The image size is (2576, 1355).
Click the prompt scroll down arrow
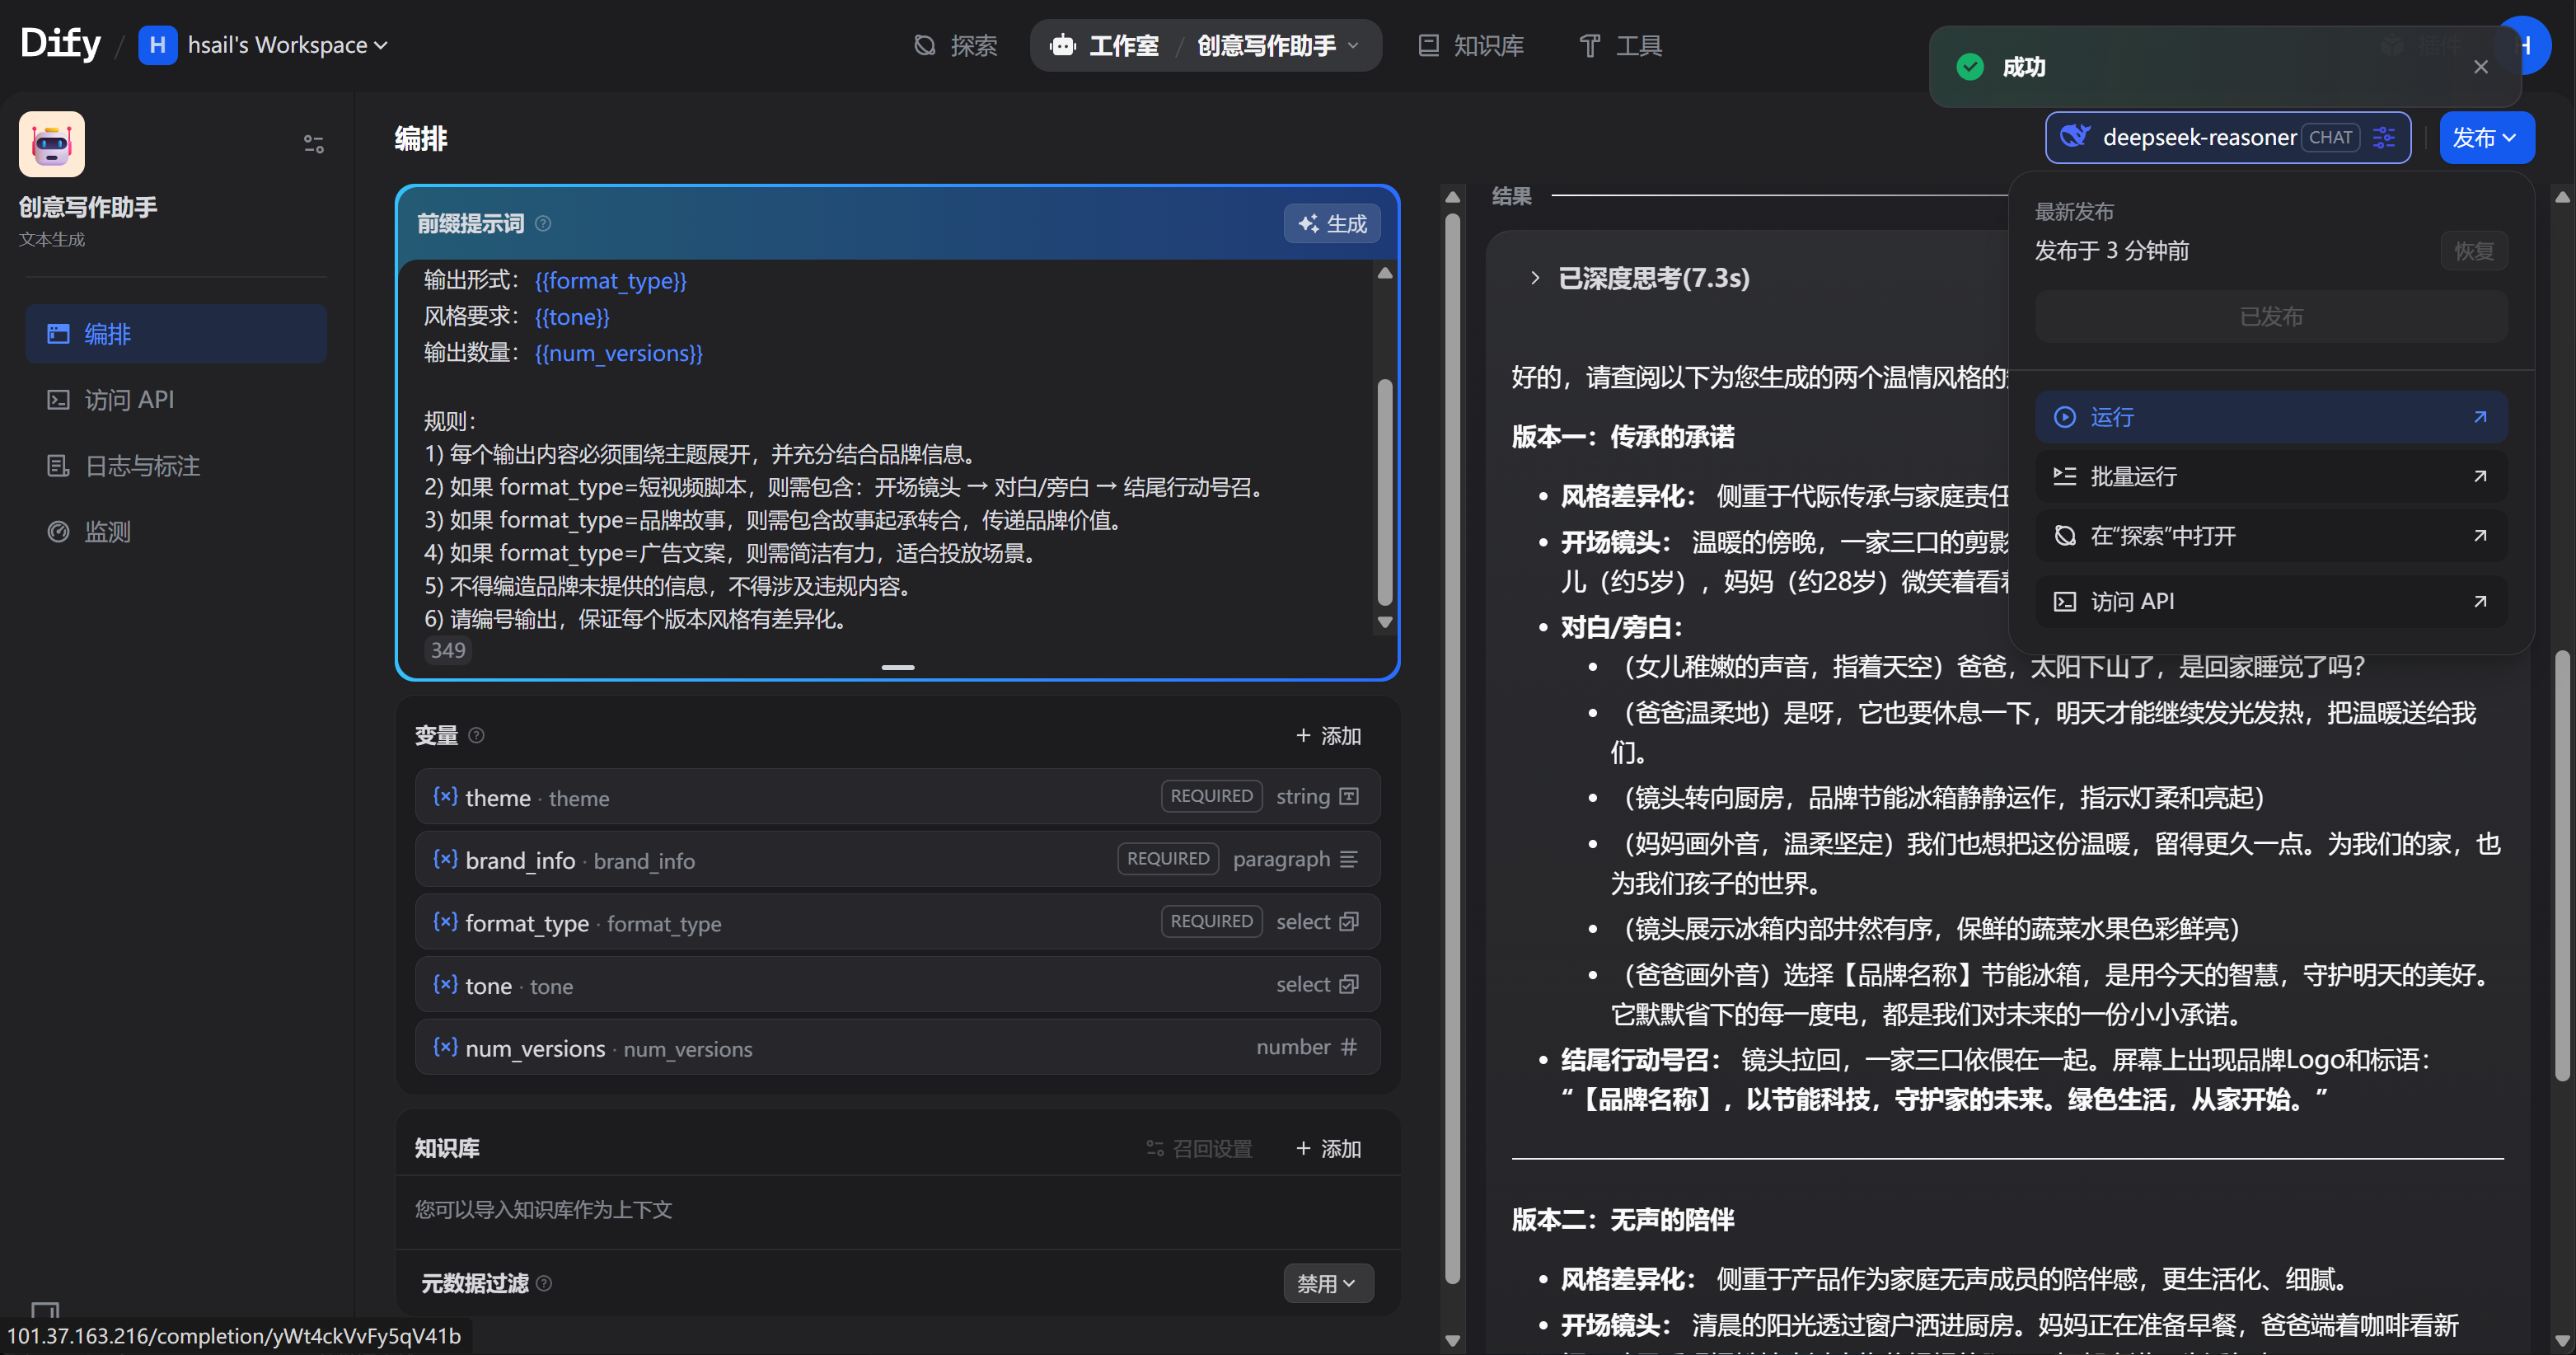click(1384, 622)
